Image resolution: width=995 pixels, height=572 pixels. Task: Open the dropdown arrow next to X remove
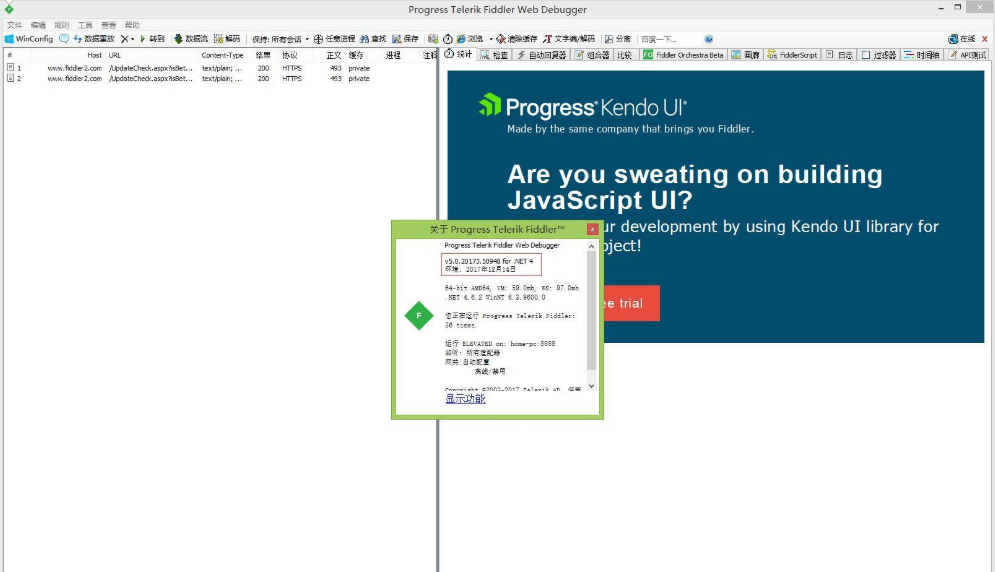(133, 39)
